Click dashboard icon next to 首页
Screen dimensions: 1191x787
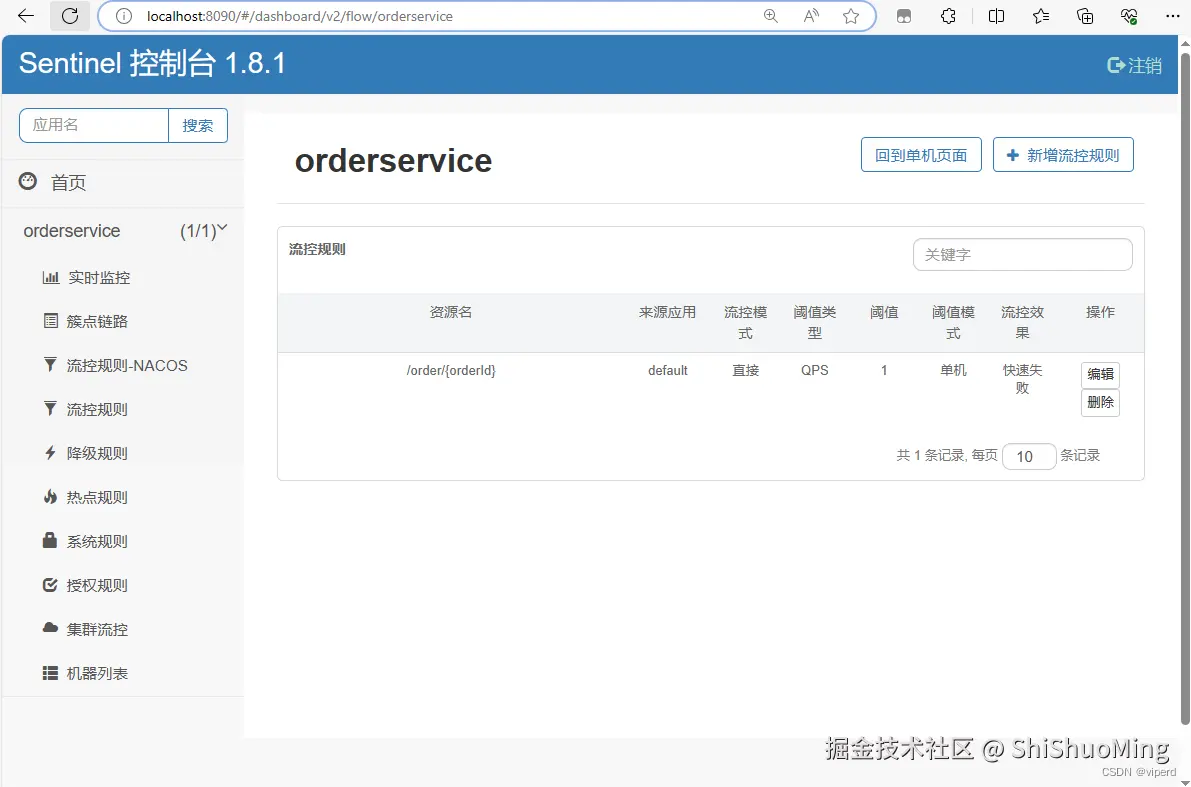pyautogui.click(x=28, y=181)
